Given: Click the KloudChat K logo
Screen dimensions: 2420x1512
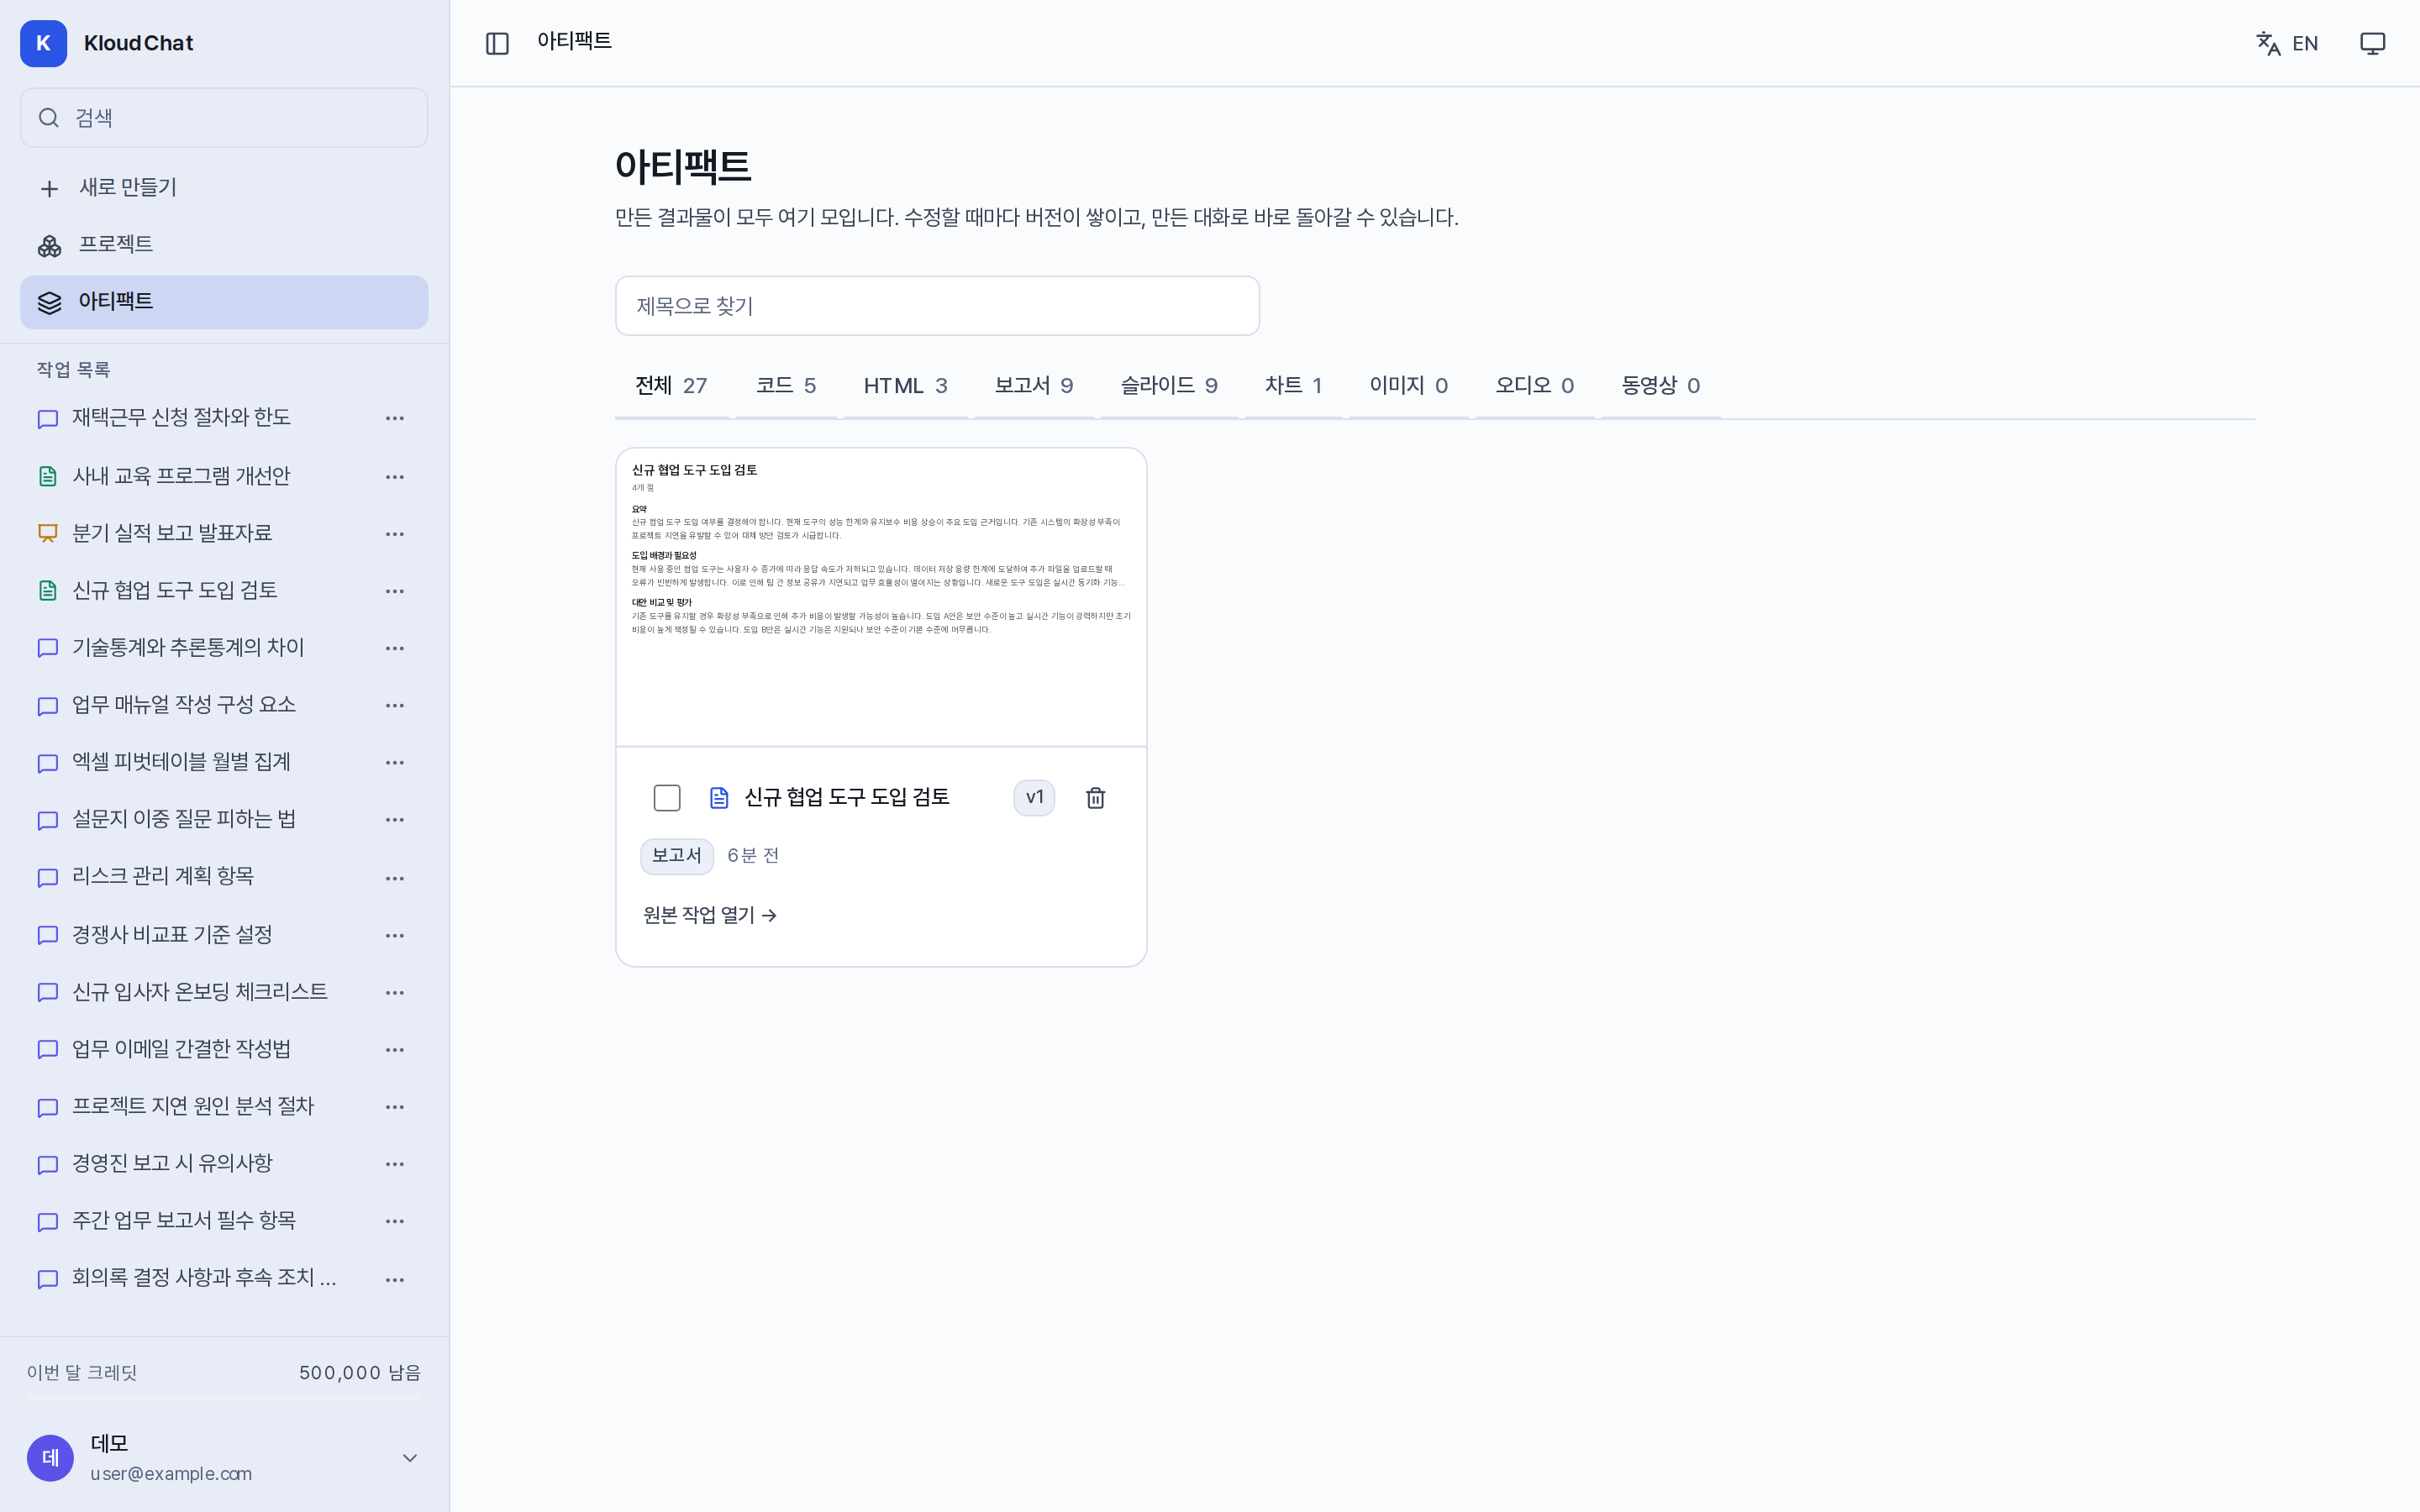Looking at the screenshot, I should click(43, 43).
